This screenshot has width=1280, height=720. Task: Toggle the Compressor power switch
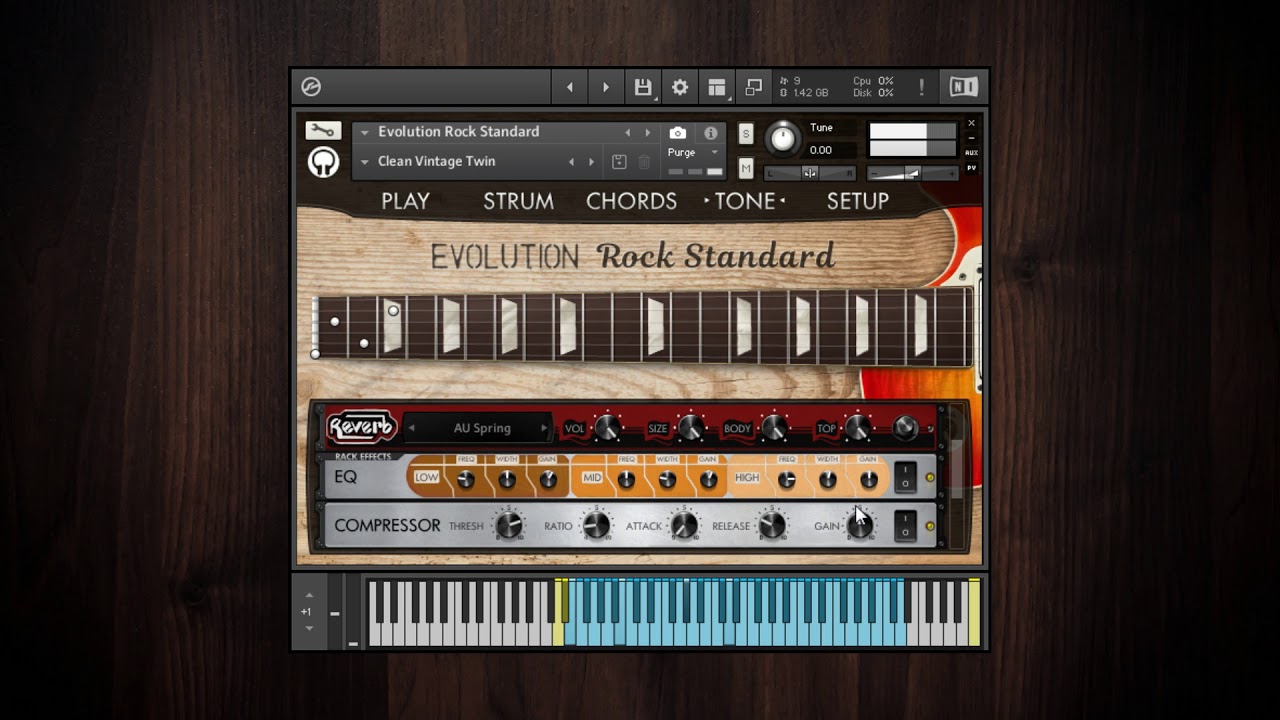point(905,525)
